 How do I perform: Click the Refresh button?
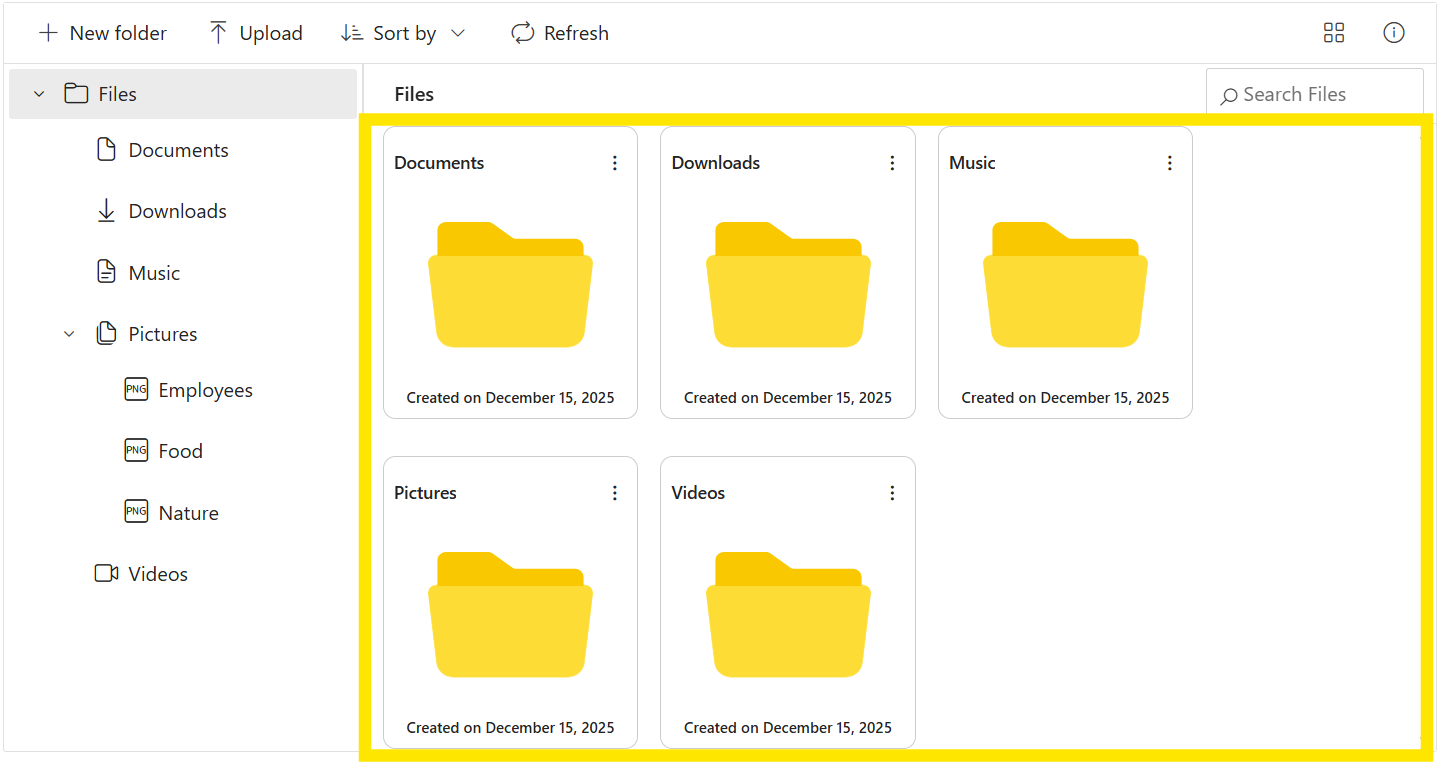coord(560,32)
